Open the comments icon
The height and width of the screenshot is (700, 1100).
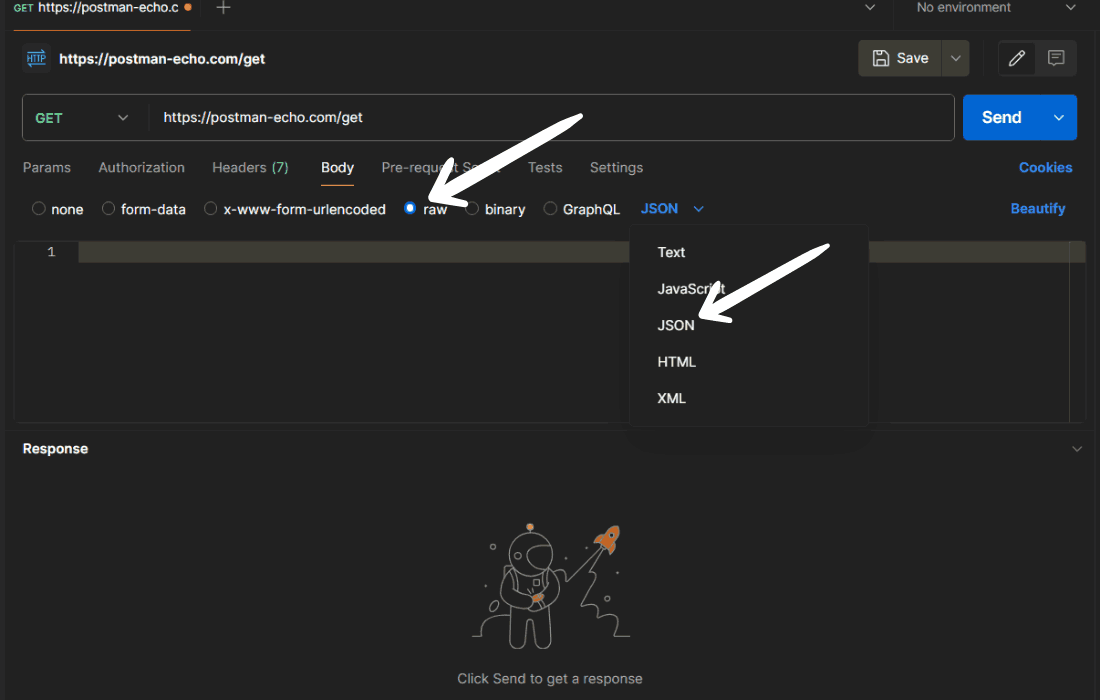(x=1056, y=58)
